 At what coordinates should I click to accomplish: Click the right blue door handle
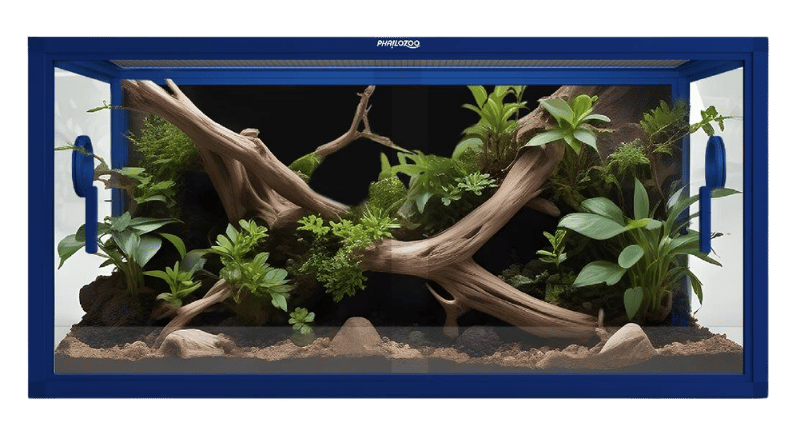coord(712,194)
